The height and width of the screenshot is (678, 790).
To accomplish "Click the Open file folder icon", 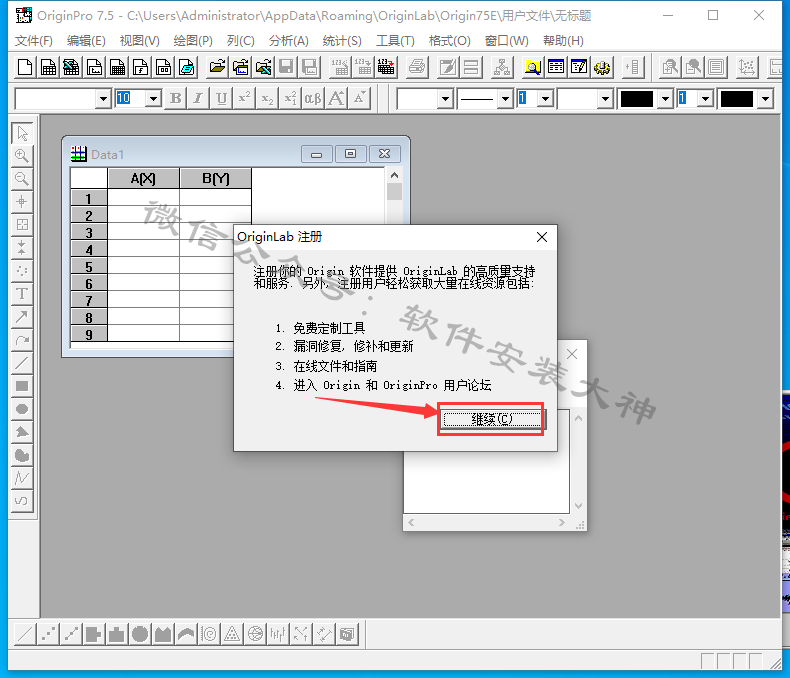I will (x=217, y=67).
